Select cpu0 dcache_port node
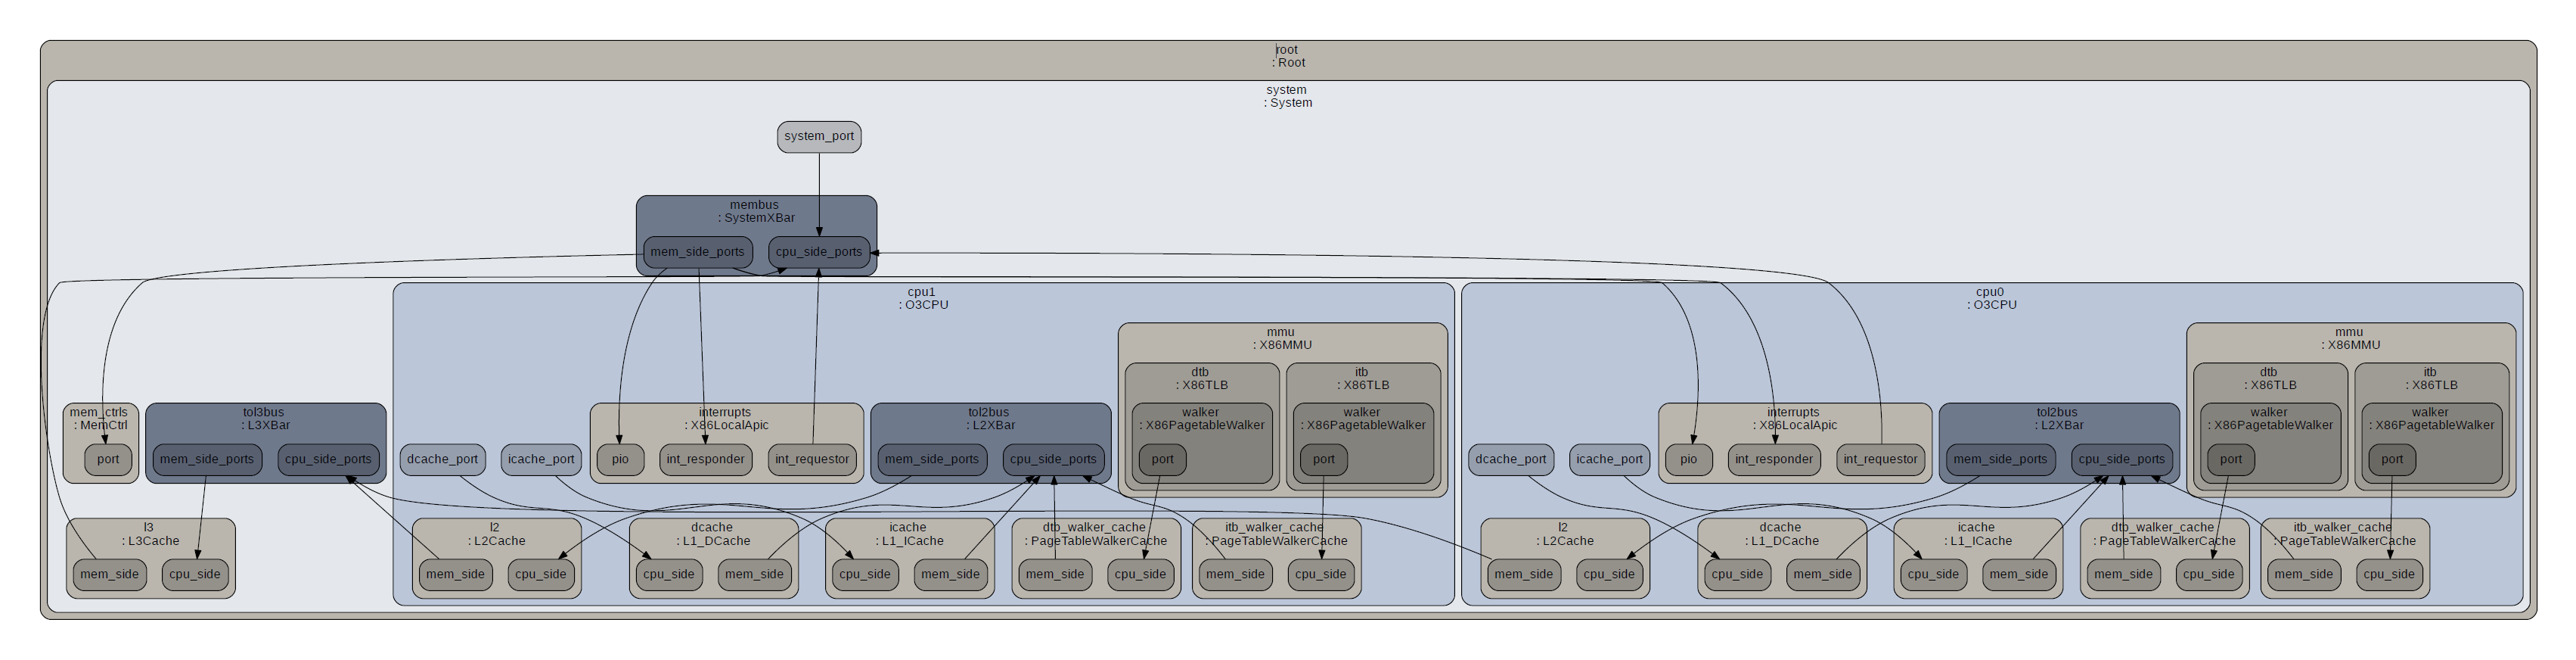Screen dimensions: 2576x660 pos(1511,460)
